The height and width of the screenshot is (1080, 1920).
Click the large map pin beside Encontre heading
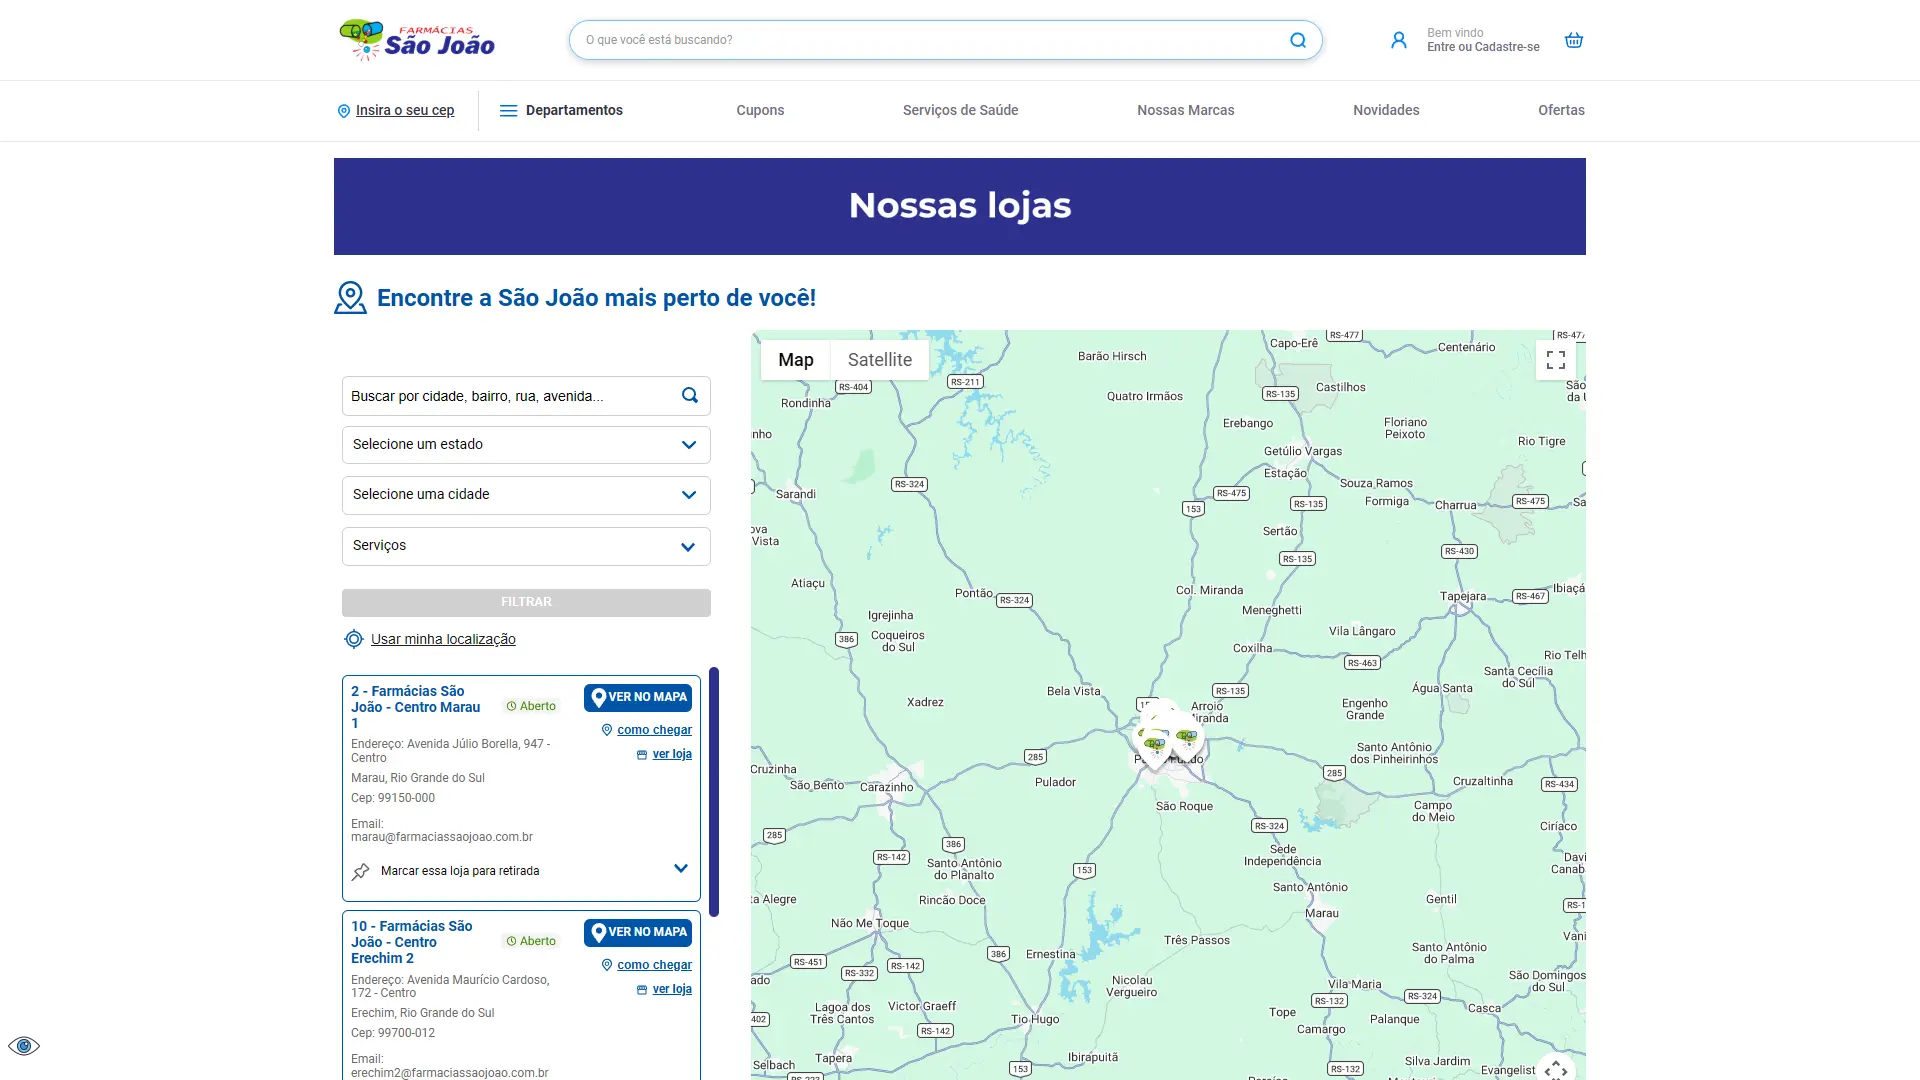[x=351, y=297]
